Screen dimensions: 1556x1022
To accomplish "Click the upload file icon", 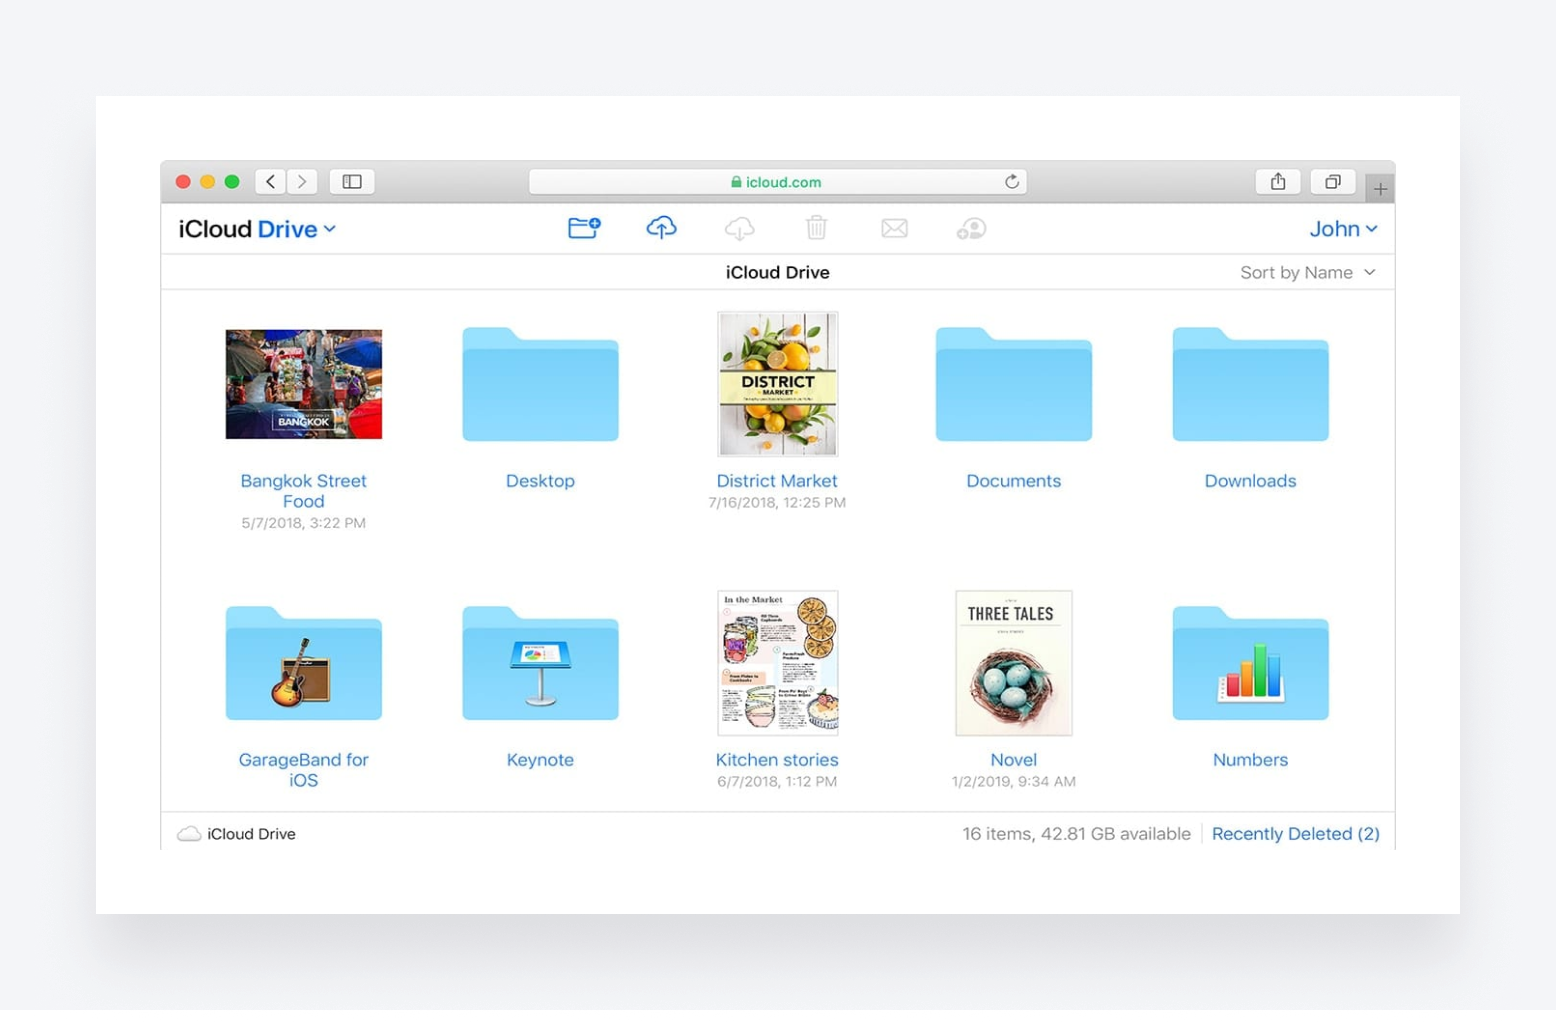I will click(x=661, y=228).
